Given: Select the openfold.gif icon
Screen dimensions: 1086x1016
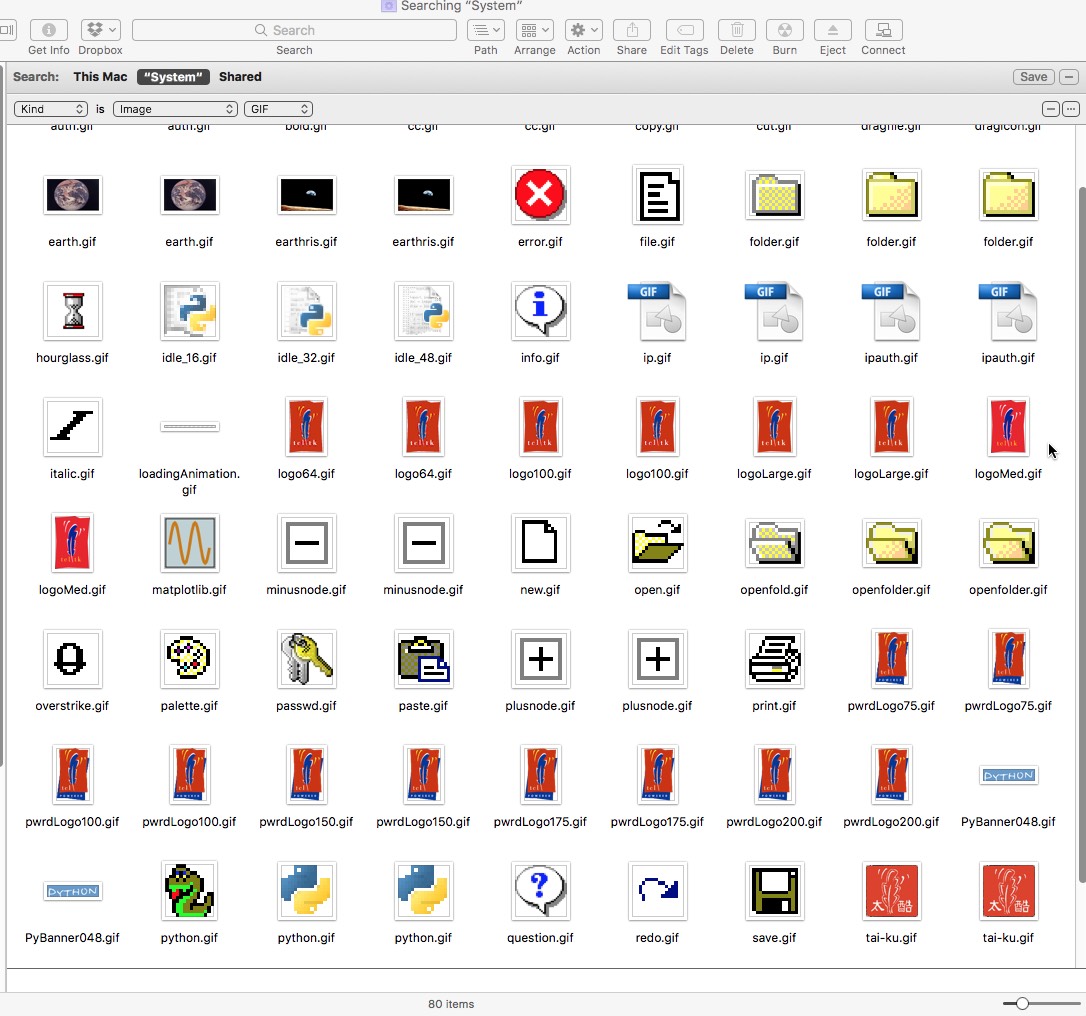Looking at the screenshot, I should 774,543.
